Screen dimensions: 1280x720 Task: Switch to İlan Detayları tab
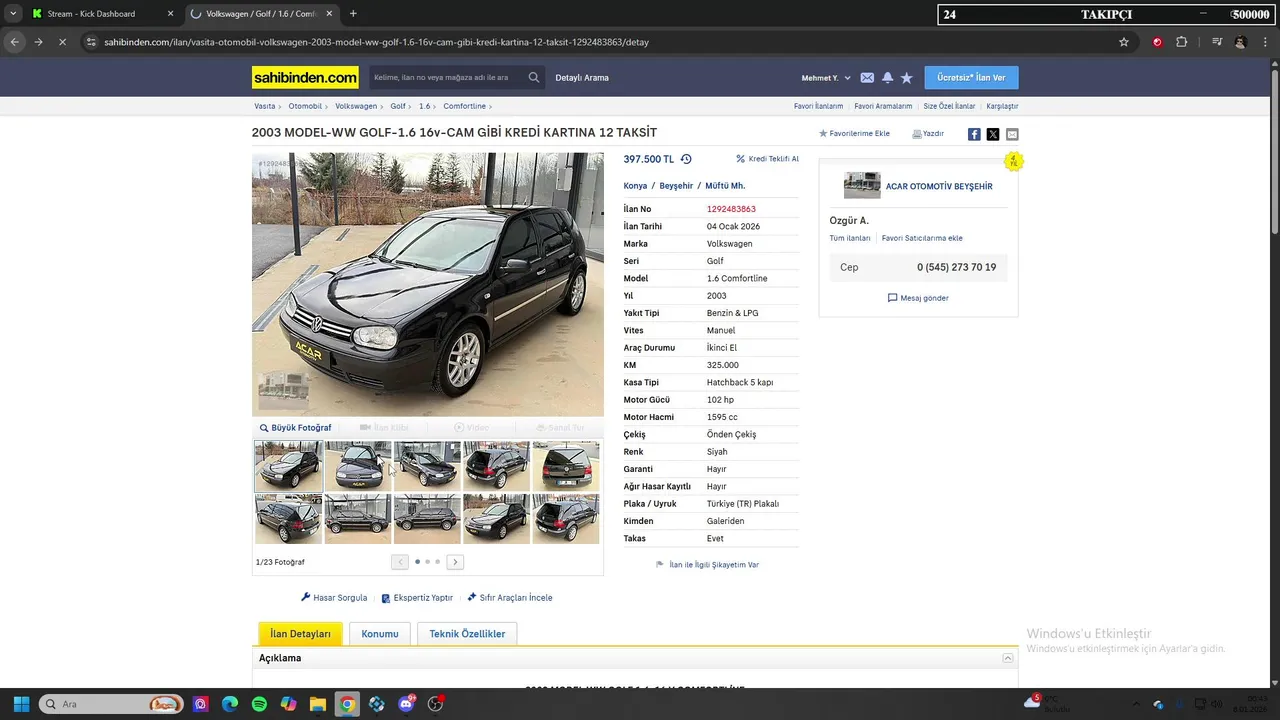pos(300,634)
